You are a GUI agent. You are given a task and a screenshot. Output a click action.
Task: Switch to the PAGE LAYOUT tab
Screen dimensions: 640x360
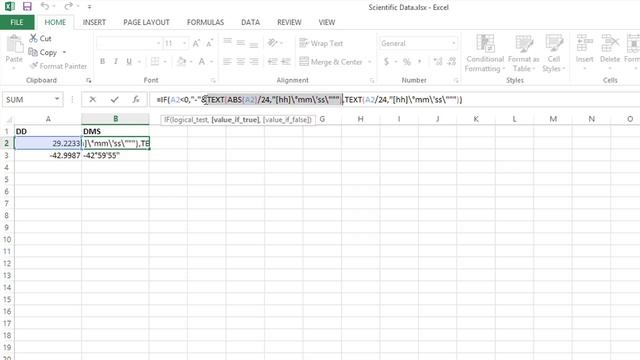(146, 22)
